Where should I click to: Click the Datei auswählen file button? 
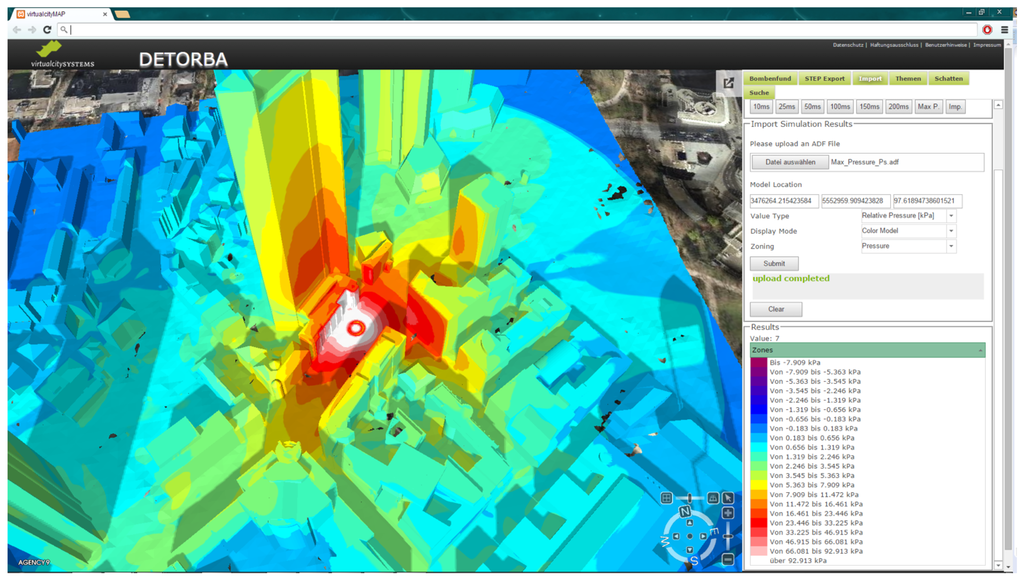click(789, 162)
